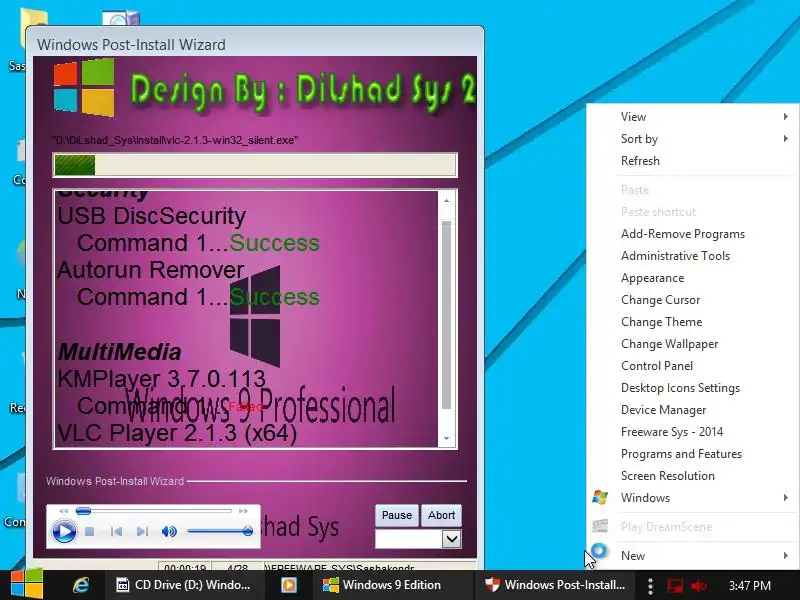
Task: Click the 3:47 PM taskbar clock
Action: coord(749,585)
